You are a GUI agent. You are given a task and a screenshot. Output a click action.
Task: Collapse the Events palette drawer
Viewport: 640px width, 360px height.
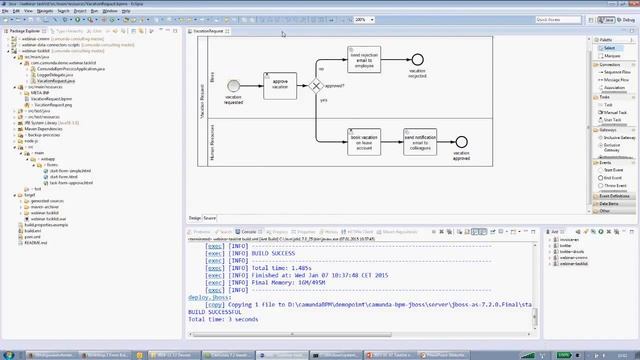pyautogui.click(x=613, y=162)
